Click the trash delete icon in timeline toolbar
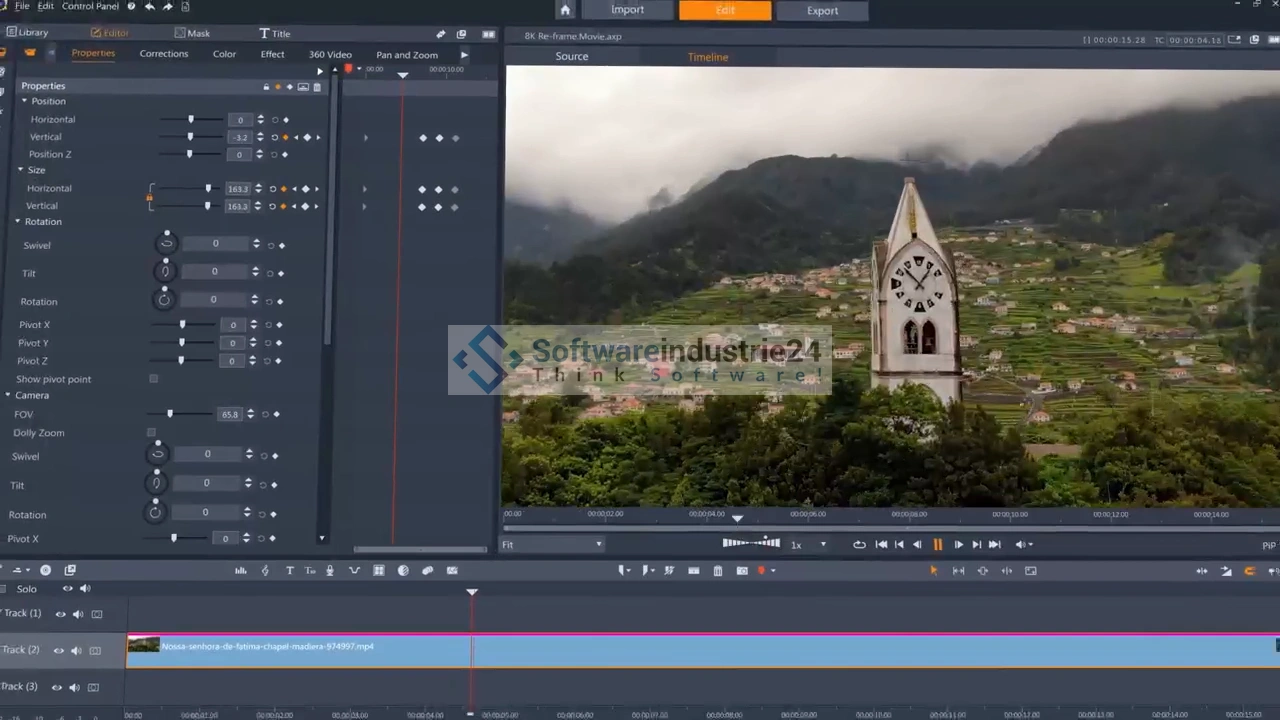The height and width of the screenshot is (720, 1280). [x=718, y=571]
